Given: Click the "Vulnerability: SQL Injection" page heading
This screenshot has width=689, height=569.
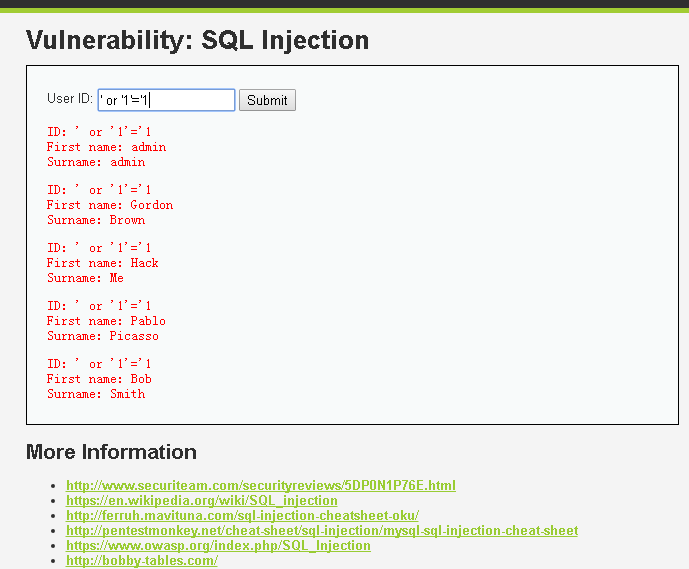Looking at the screenshot, I should click(197, 40).
